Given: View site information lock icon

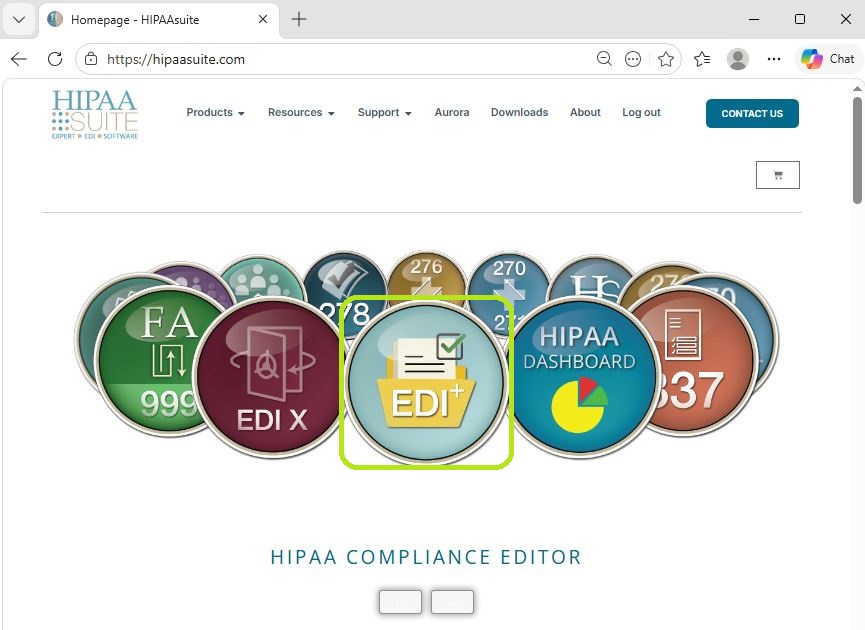Looking at the screenshot, I should pyautogui.click(x=91, y=59).
